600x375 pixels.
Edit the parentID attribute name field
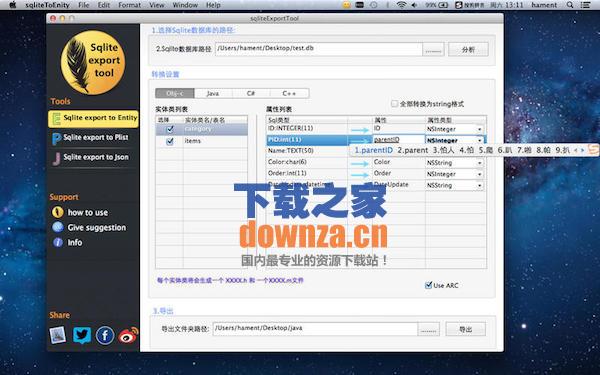[399, 140]
